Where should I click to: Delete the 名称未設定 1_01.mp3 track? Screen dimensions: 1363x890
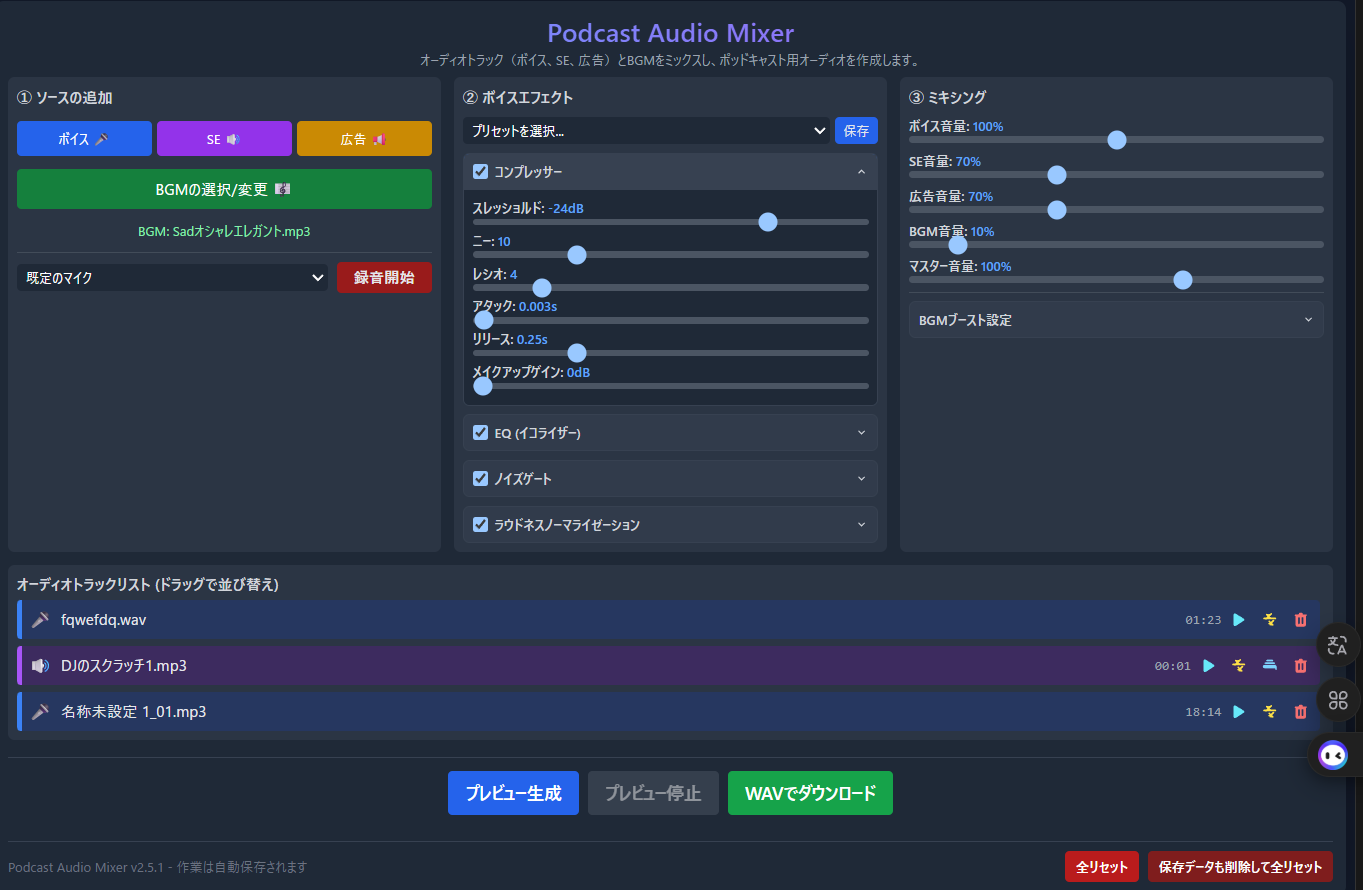click(x=1300, y=712)
